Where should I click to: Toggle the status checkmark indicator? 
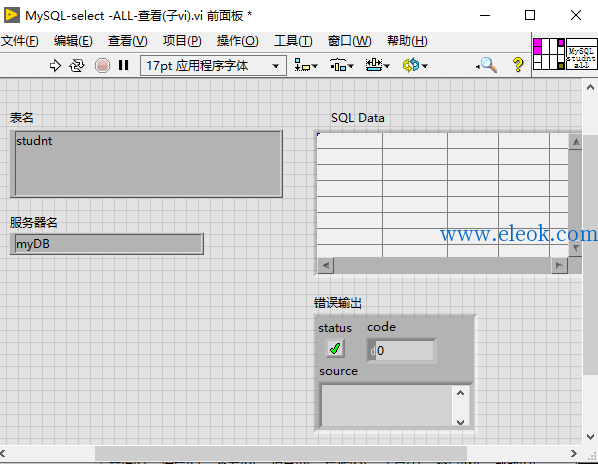(x=335, y=348)
